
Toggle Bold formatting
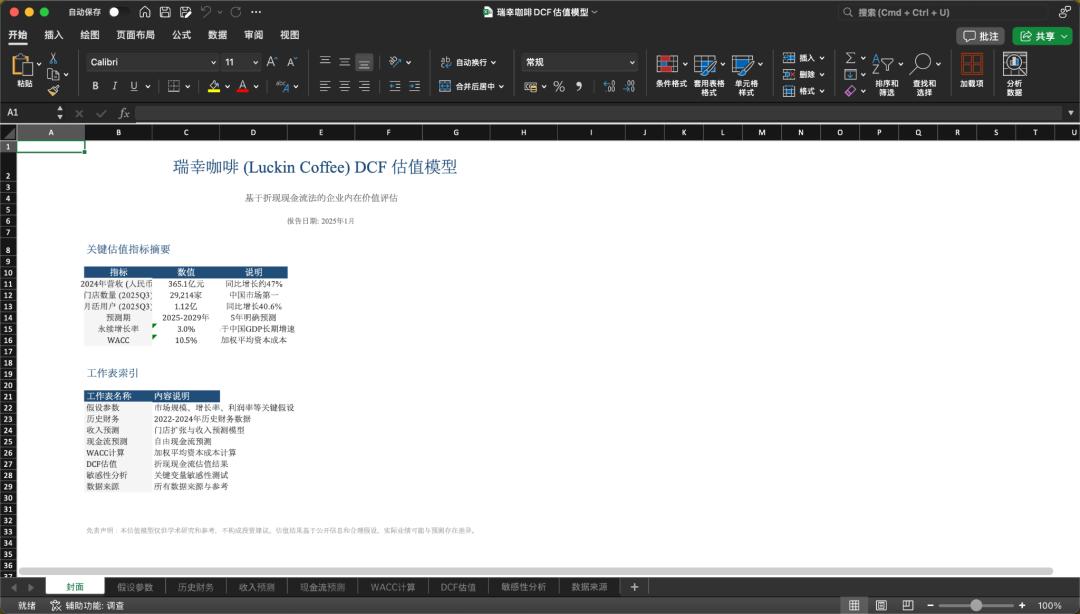pos(95,86)
